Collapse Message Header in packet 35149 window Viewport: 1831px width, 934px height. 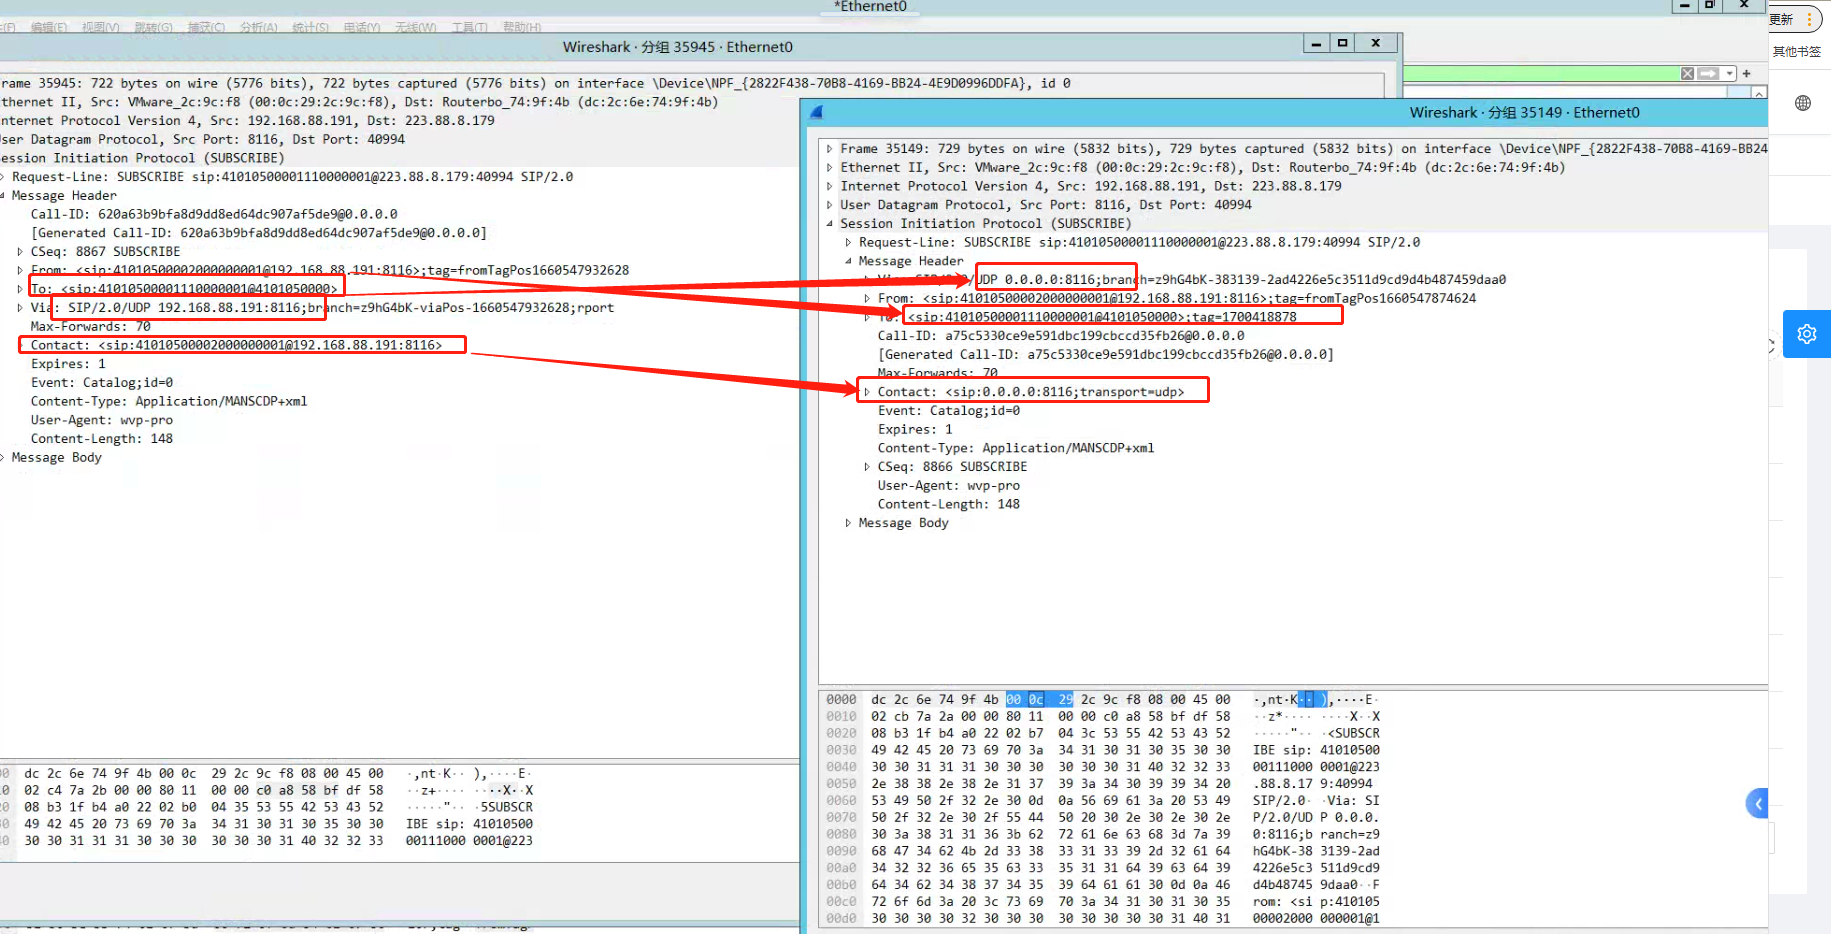click(848, 261)
